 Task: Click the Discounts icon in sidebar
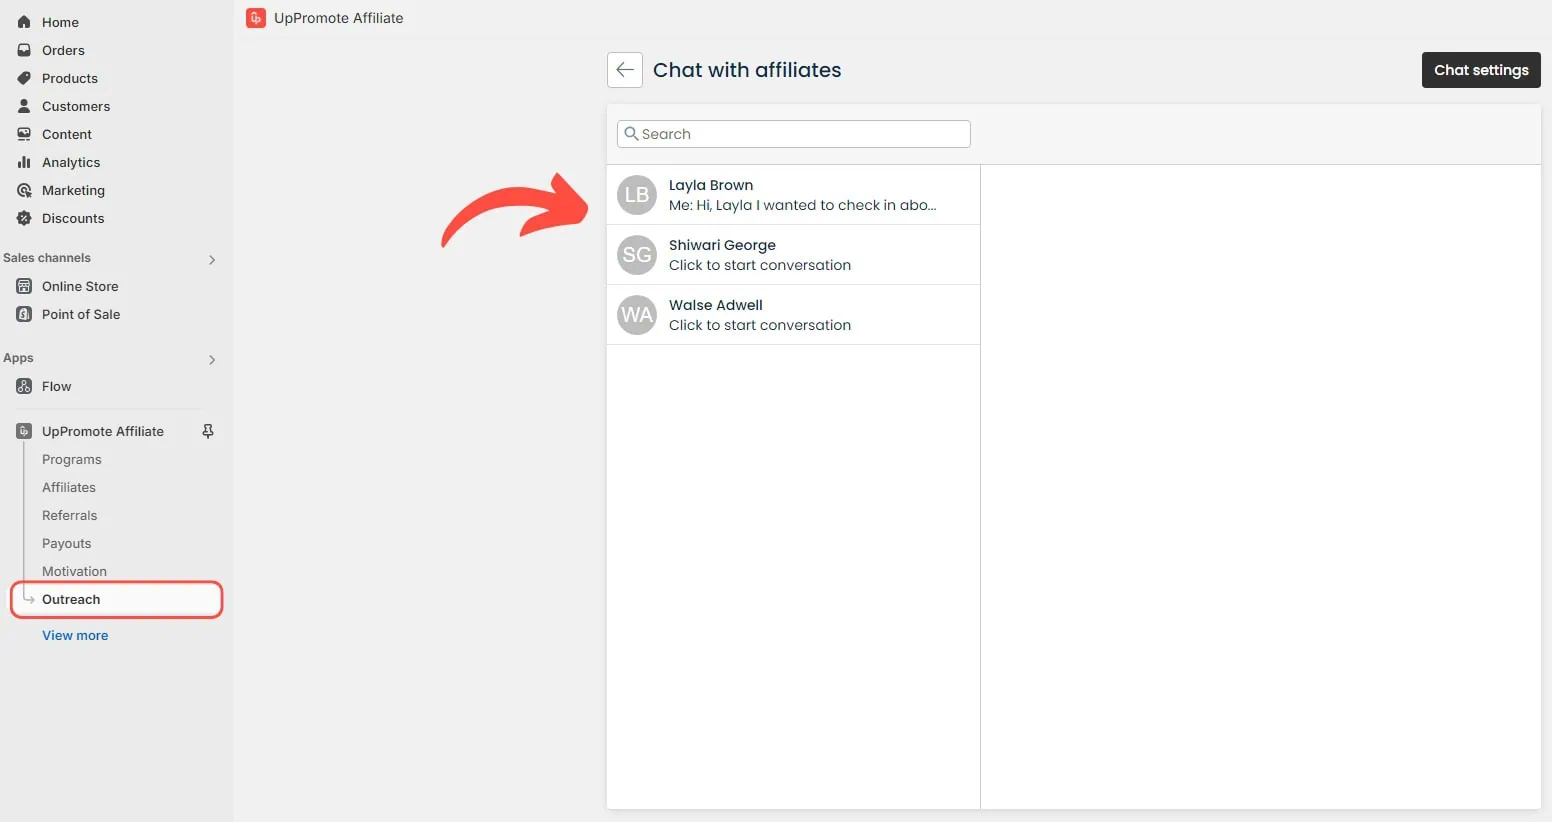tap(24, 218)
